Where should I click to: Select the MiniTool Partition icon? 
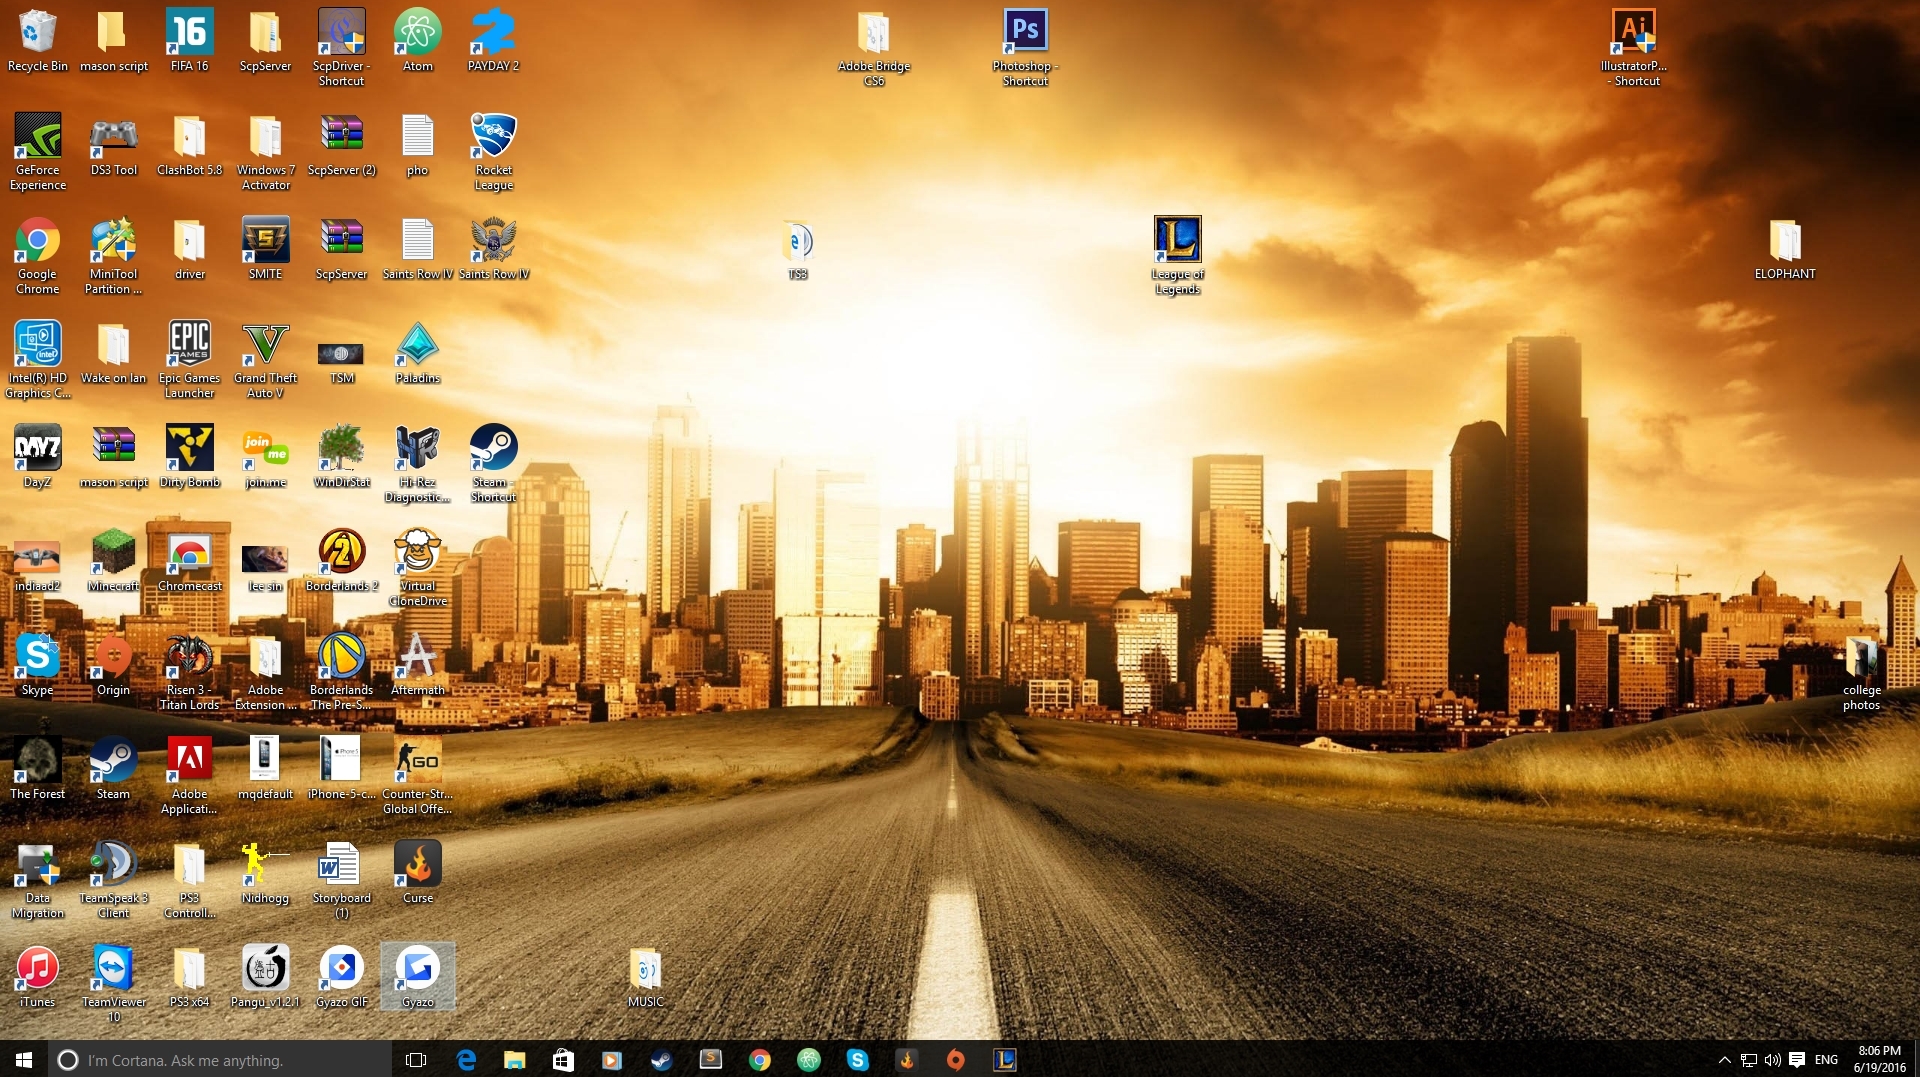[113, 256]
